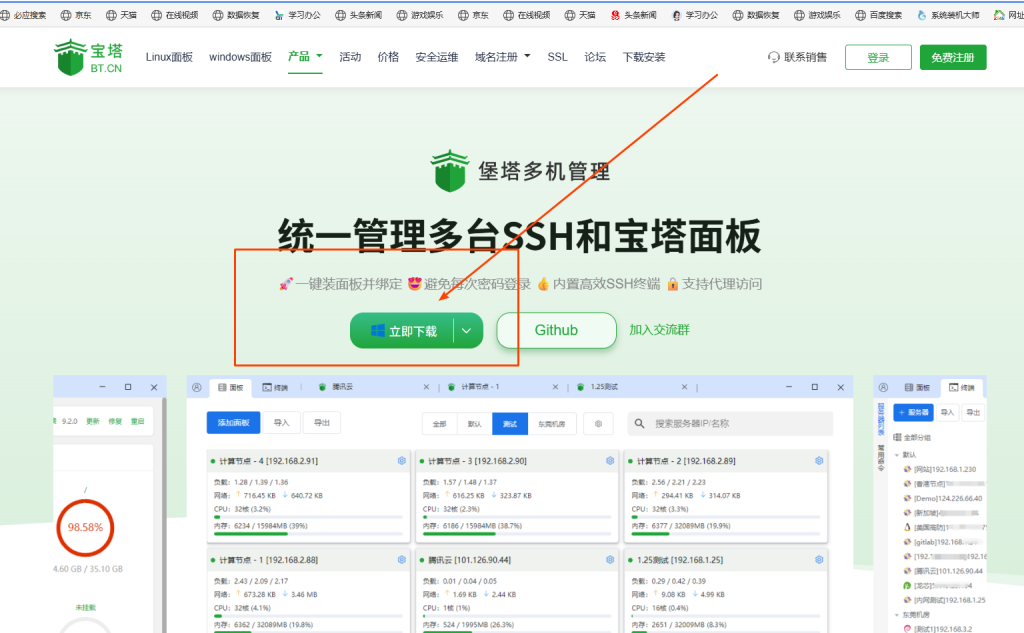This screenshot has width=1024, height=633.
Task: Open the arrow dropdown beside 立即下载
Action: point(467,331)
